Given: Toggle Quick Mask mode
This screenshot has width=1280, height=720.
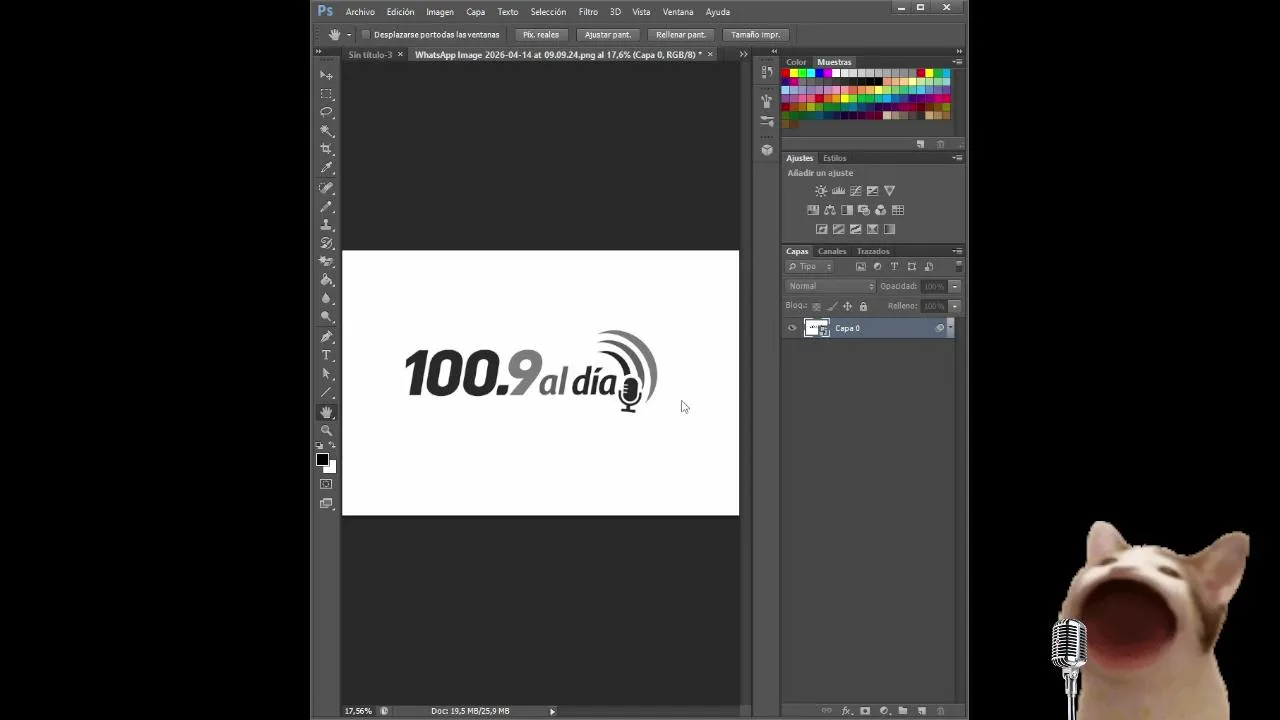Looking at the screenshot, I should (x=326, y=484).
